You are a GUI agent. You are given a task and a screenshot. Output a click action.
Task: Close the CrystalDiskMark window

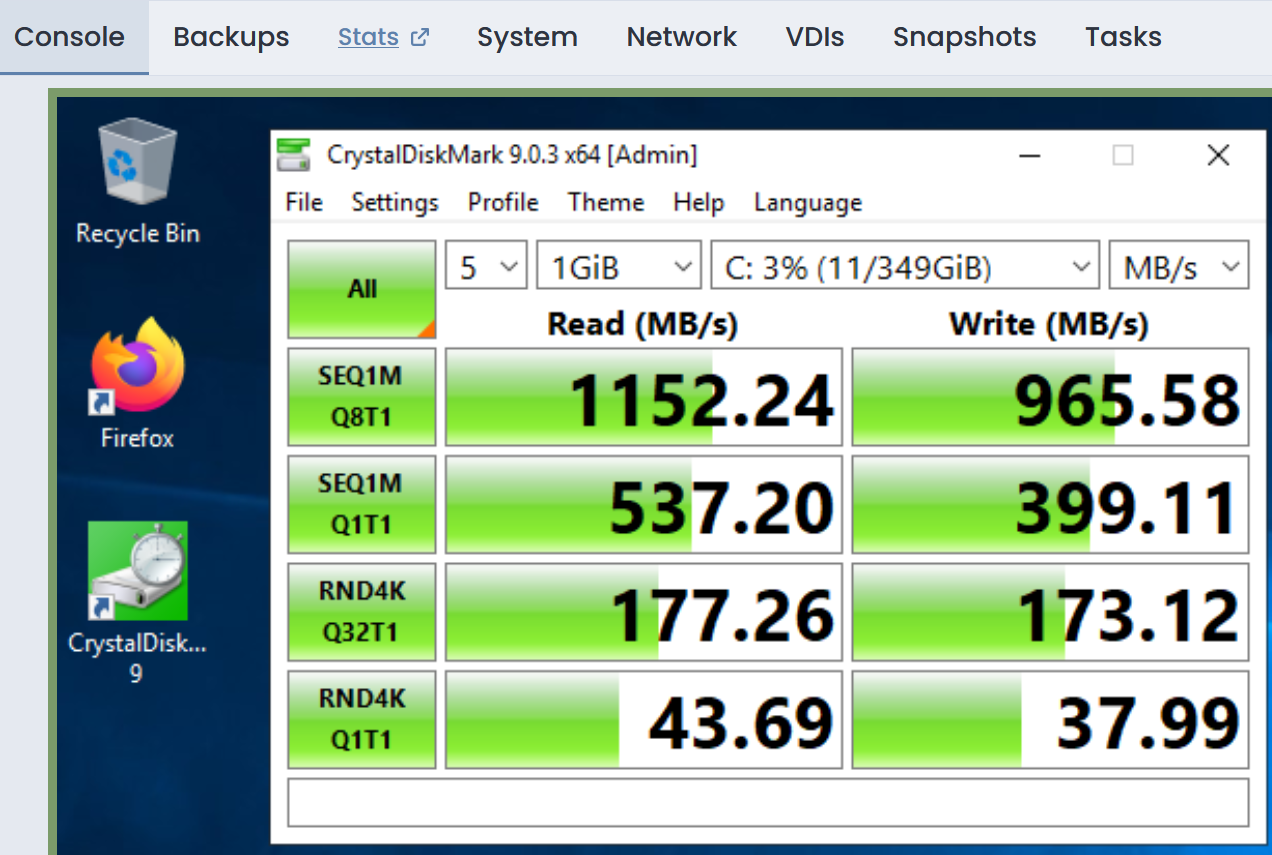click(1217, 156)
